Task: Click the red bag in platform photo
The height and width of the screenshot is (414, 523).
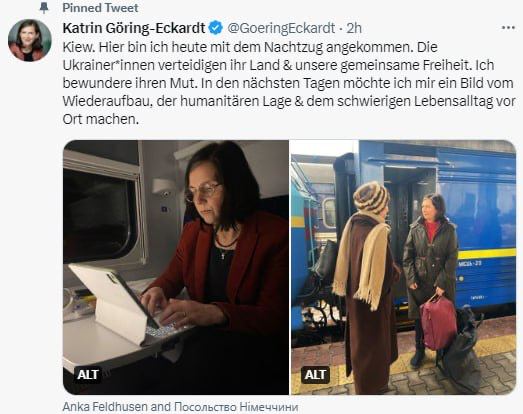Action: tap(438, 323)
